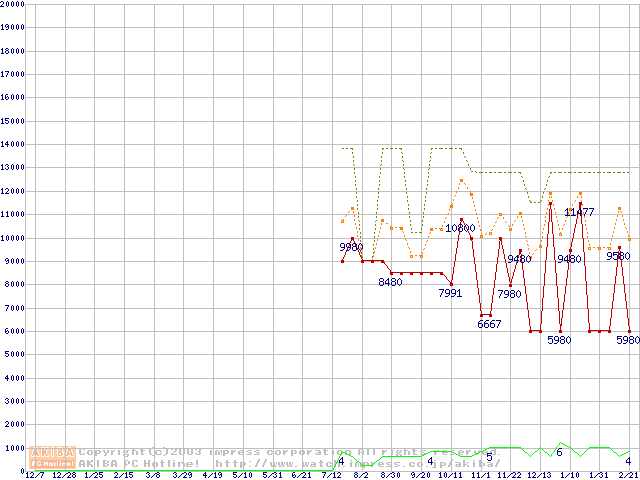640x480 pixels.
Task: Click the 12/7 date on x-axis
Action: click(x=35, y=475)
